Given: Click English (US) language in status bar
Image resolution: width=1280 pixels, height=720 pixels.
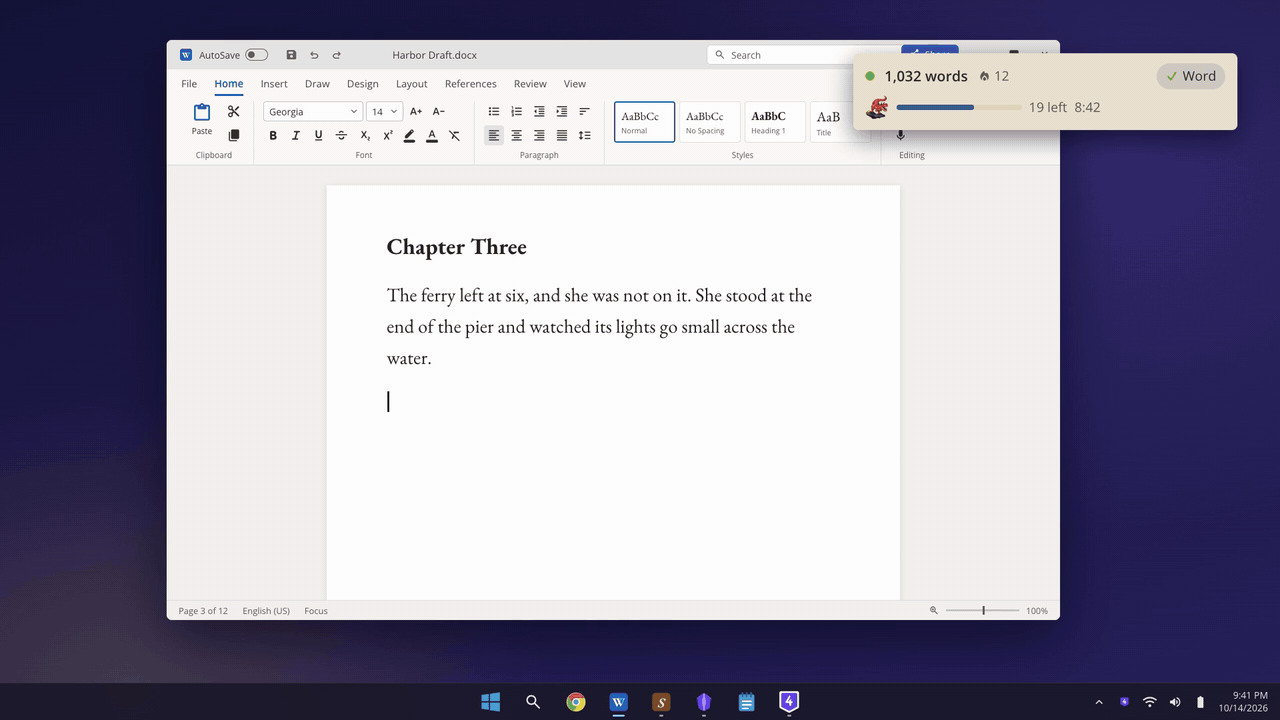Looking at the screenshot, I should tap(266, 611).
